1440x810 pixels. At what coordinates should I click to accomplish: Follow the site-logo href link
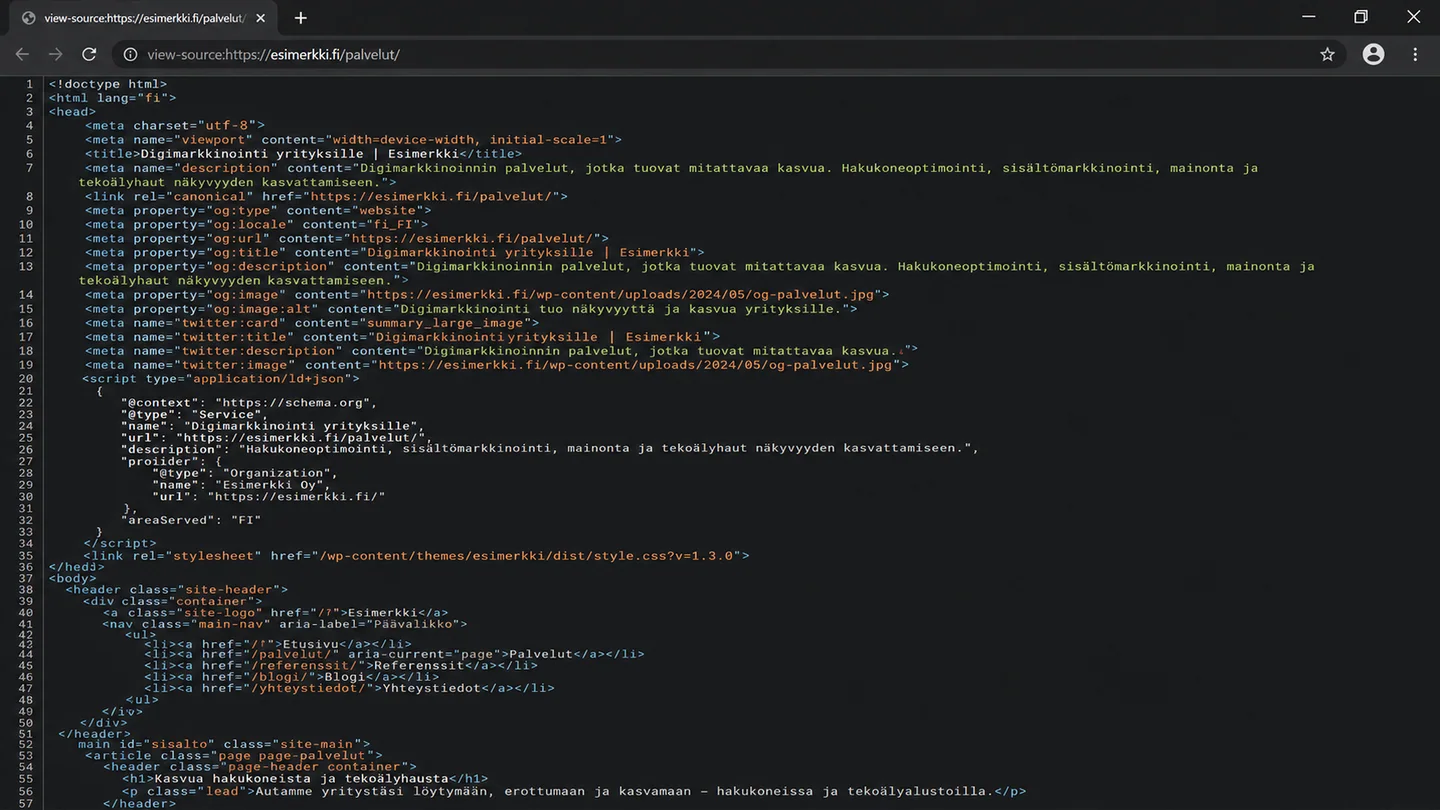point(327,613)
